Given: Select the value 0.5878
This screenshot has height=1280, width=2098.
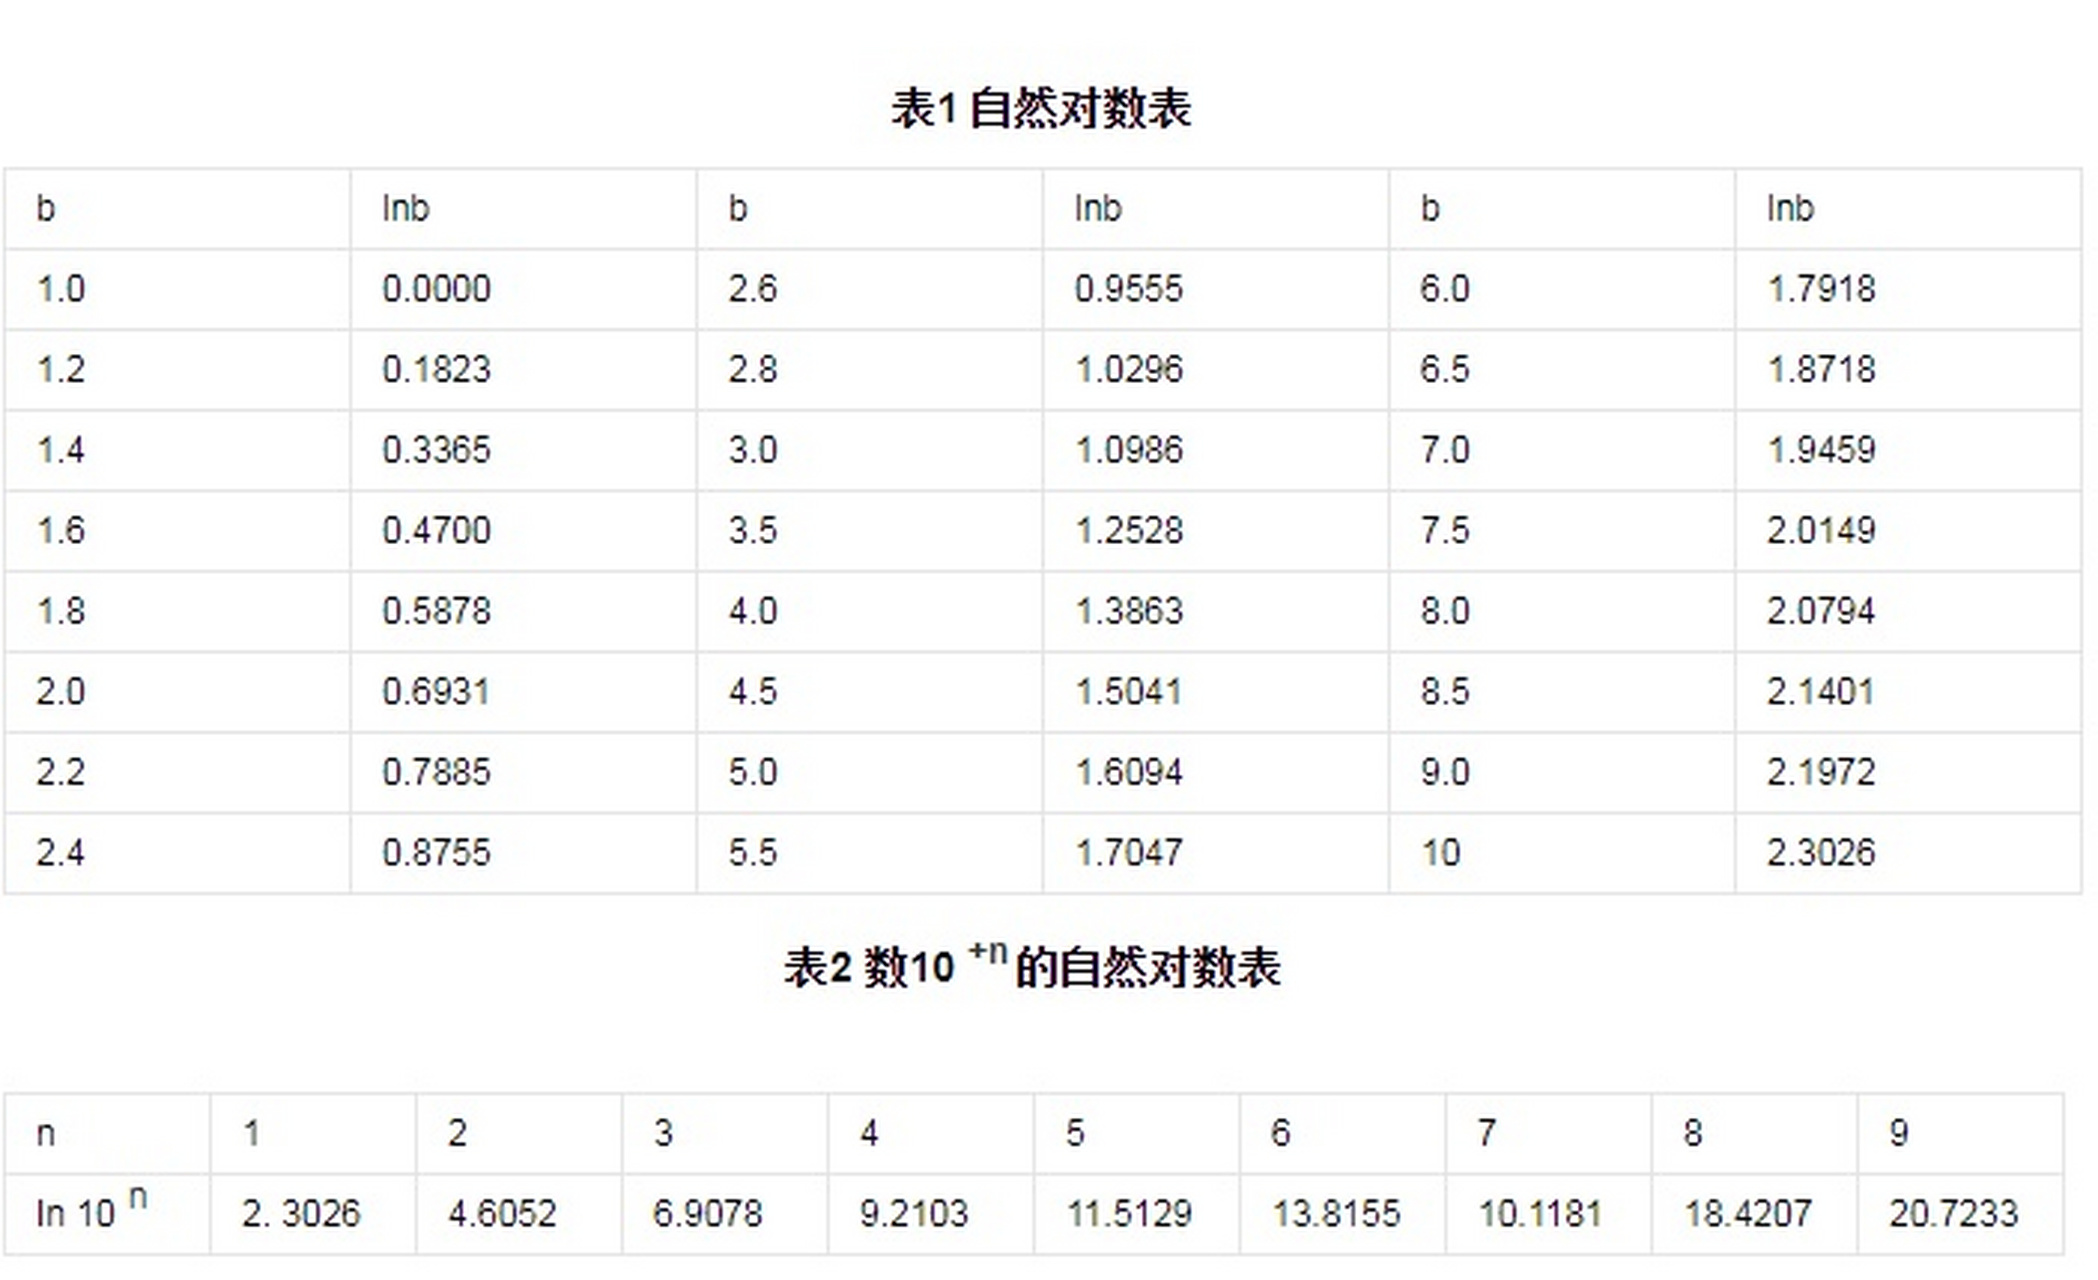Looking at the screenshot, I should click(x=436, y=611).
